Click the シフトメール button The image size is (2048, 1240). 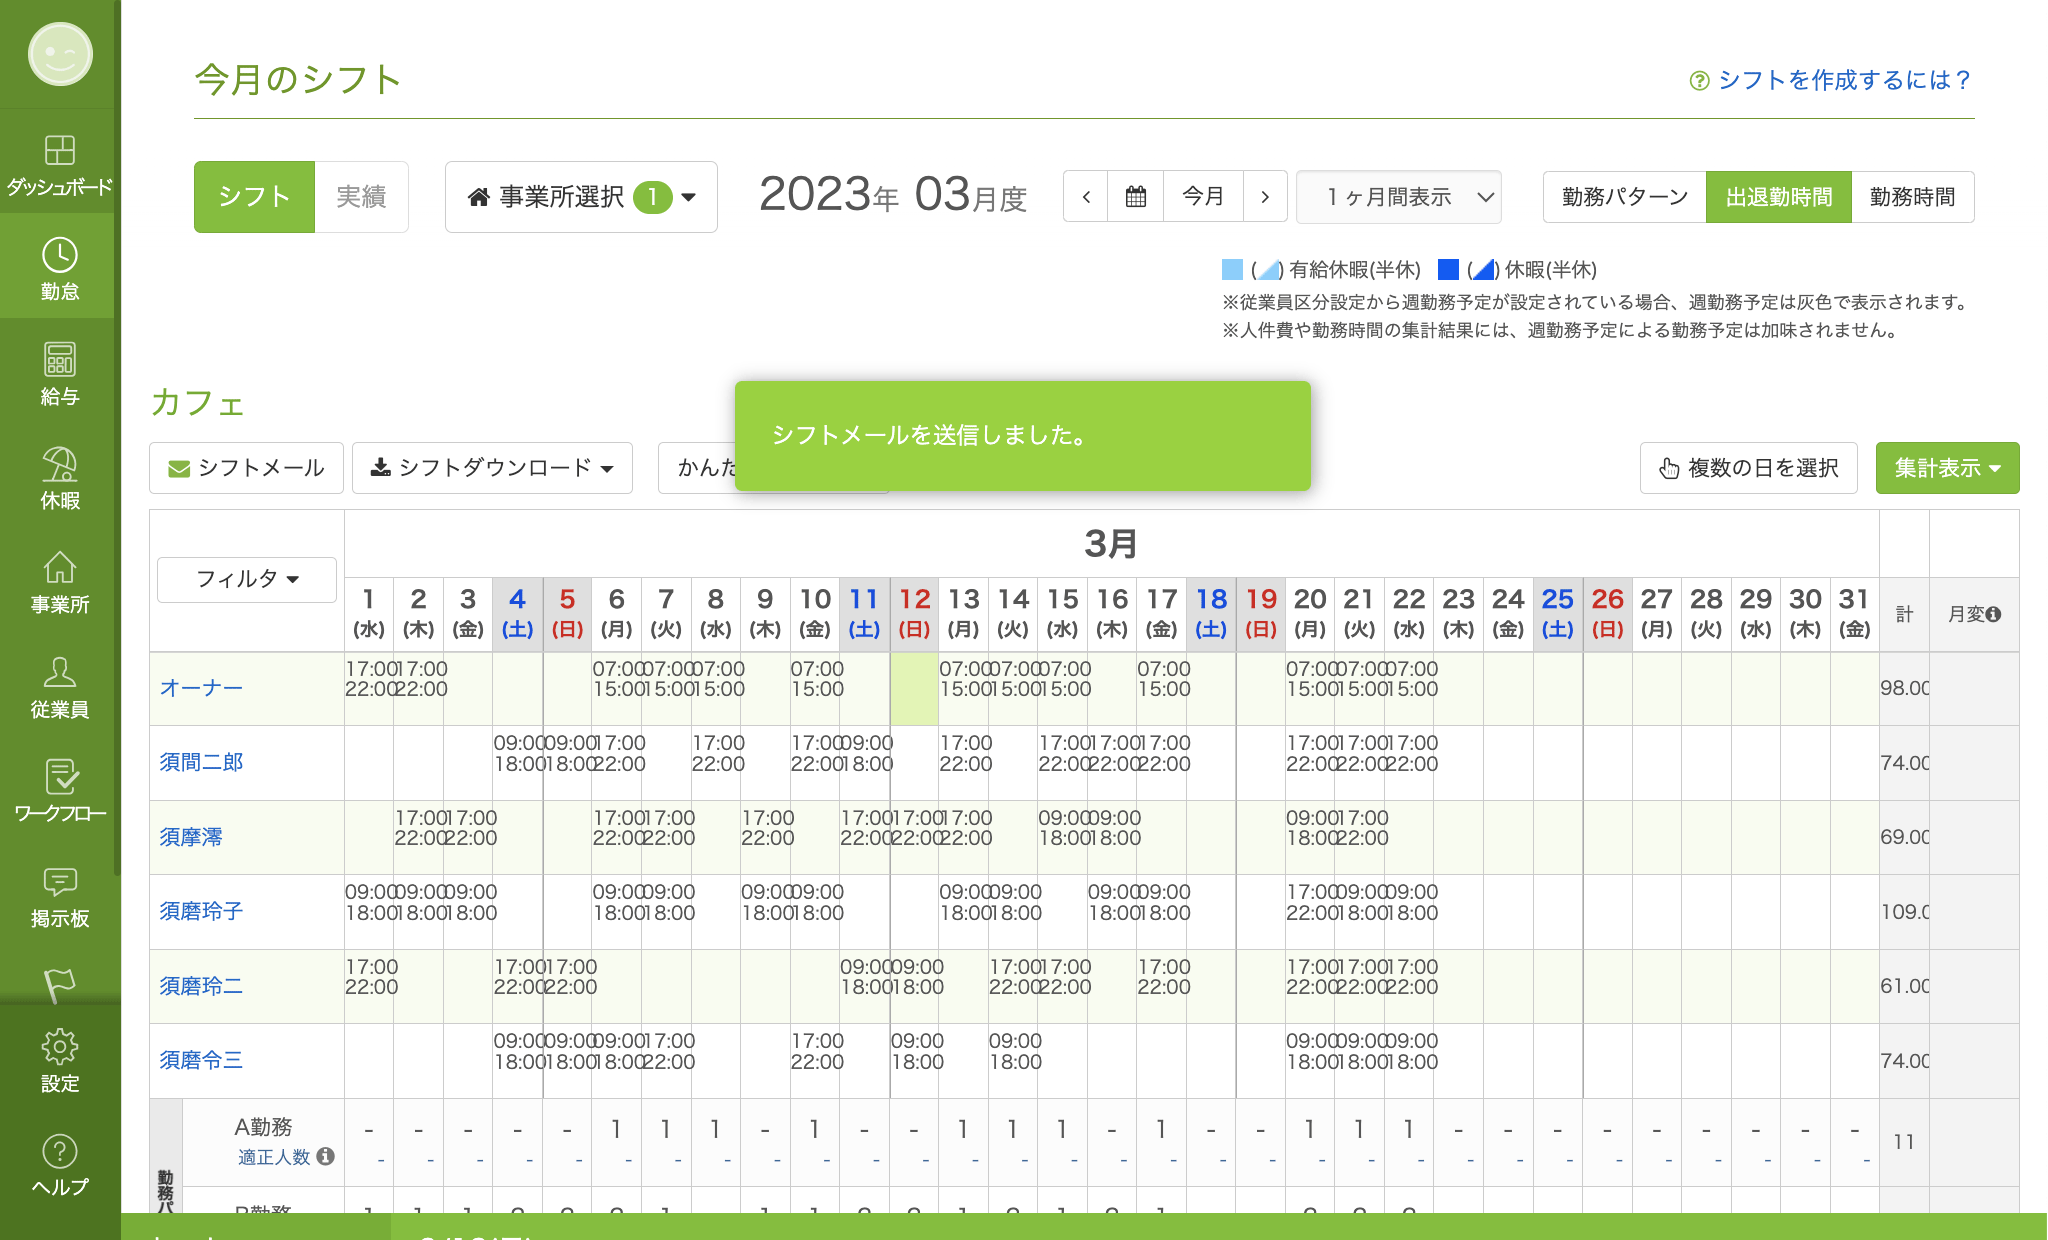point(246,468)
